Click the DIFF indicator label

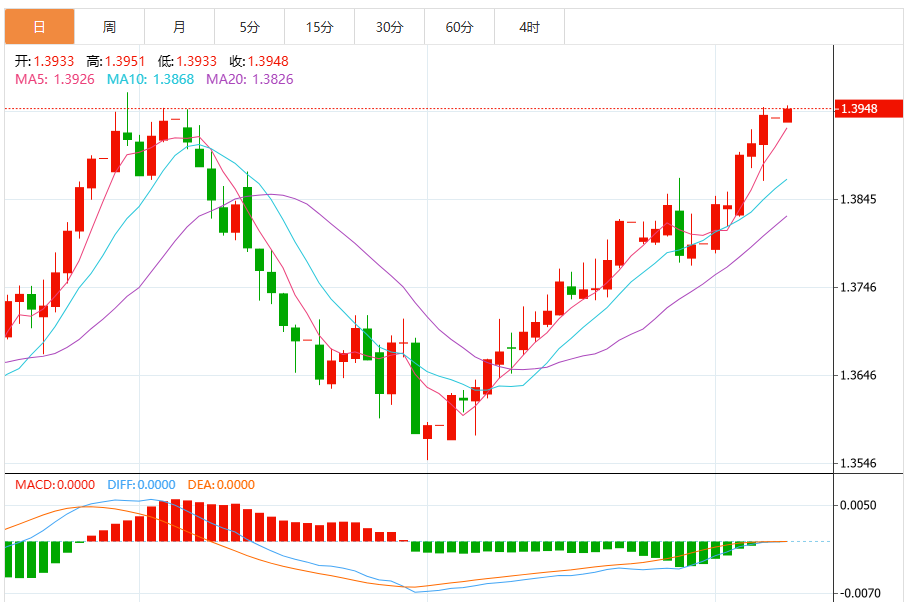[141, 485]
